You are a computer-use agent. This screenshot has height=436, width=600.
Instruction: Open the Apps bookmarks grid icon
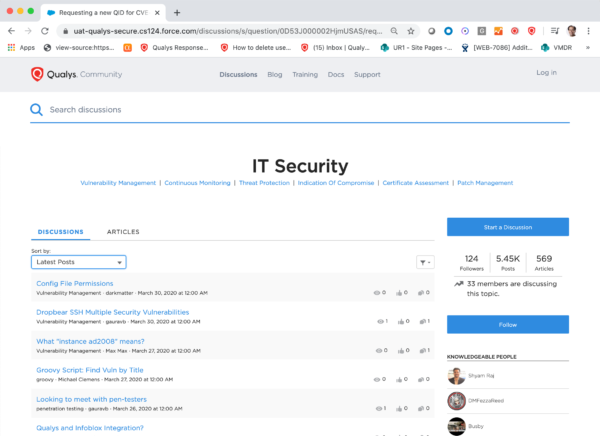(x=11, y=47)
